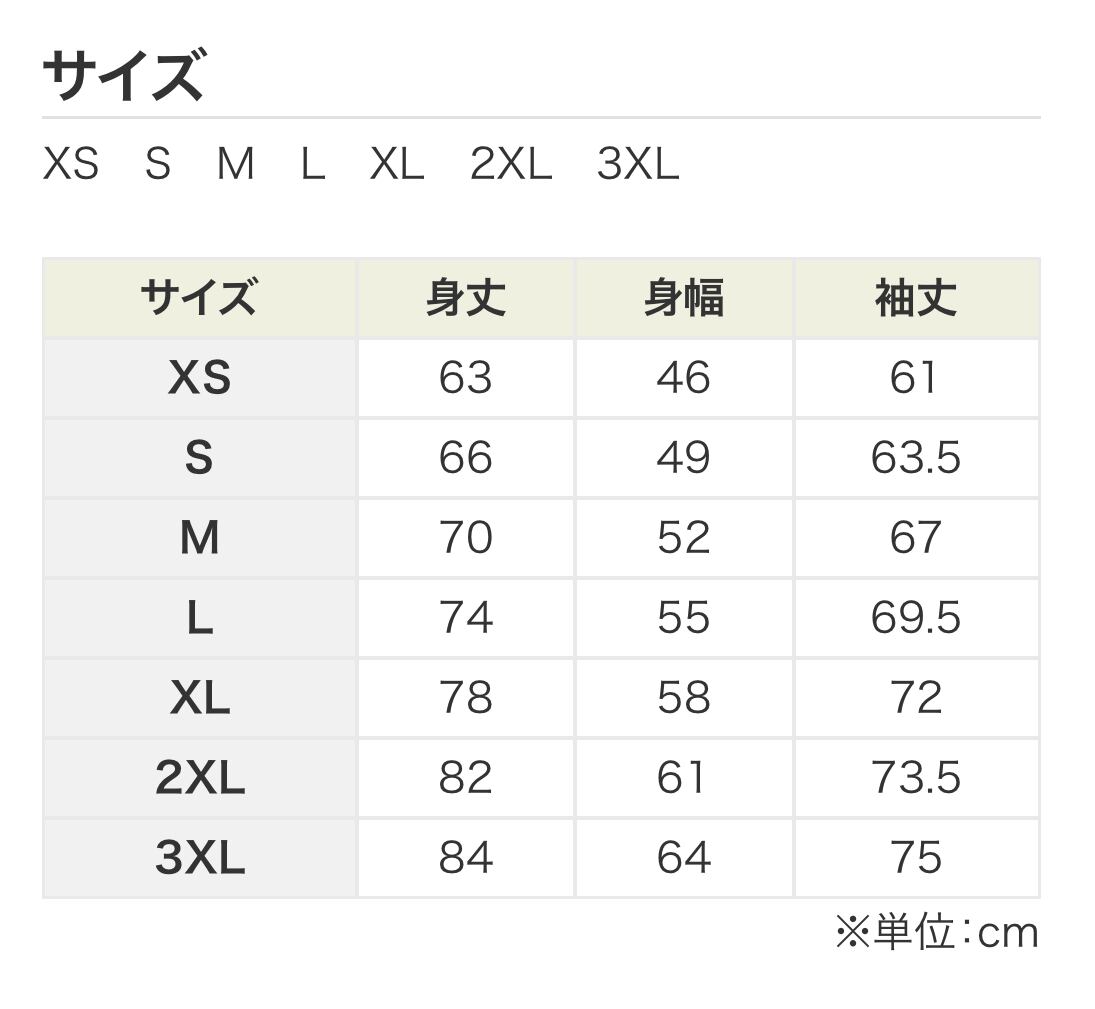Choose size L from the size list

312,164
